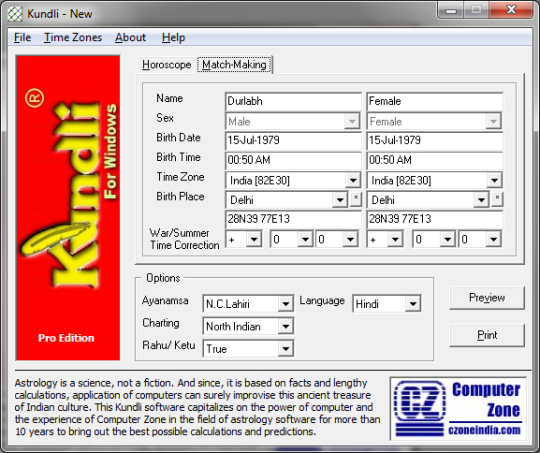This screenshot has width=540, height=453.
Task: Click the Kundli icon in title bar
Action: coord(15,14)
